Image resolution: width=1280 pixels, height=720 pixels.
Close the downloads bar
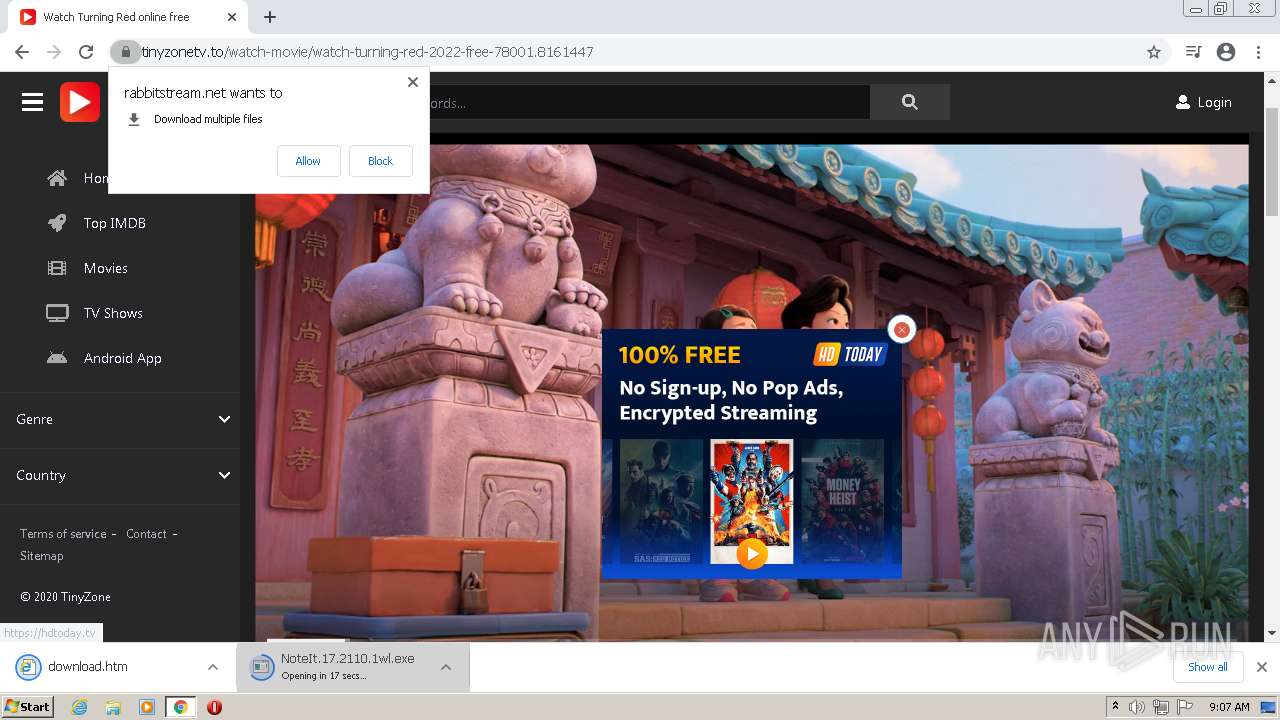[1262, 667]
